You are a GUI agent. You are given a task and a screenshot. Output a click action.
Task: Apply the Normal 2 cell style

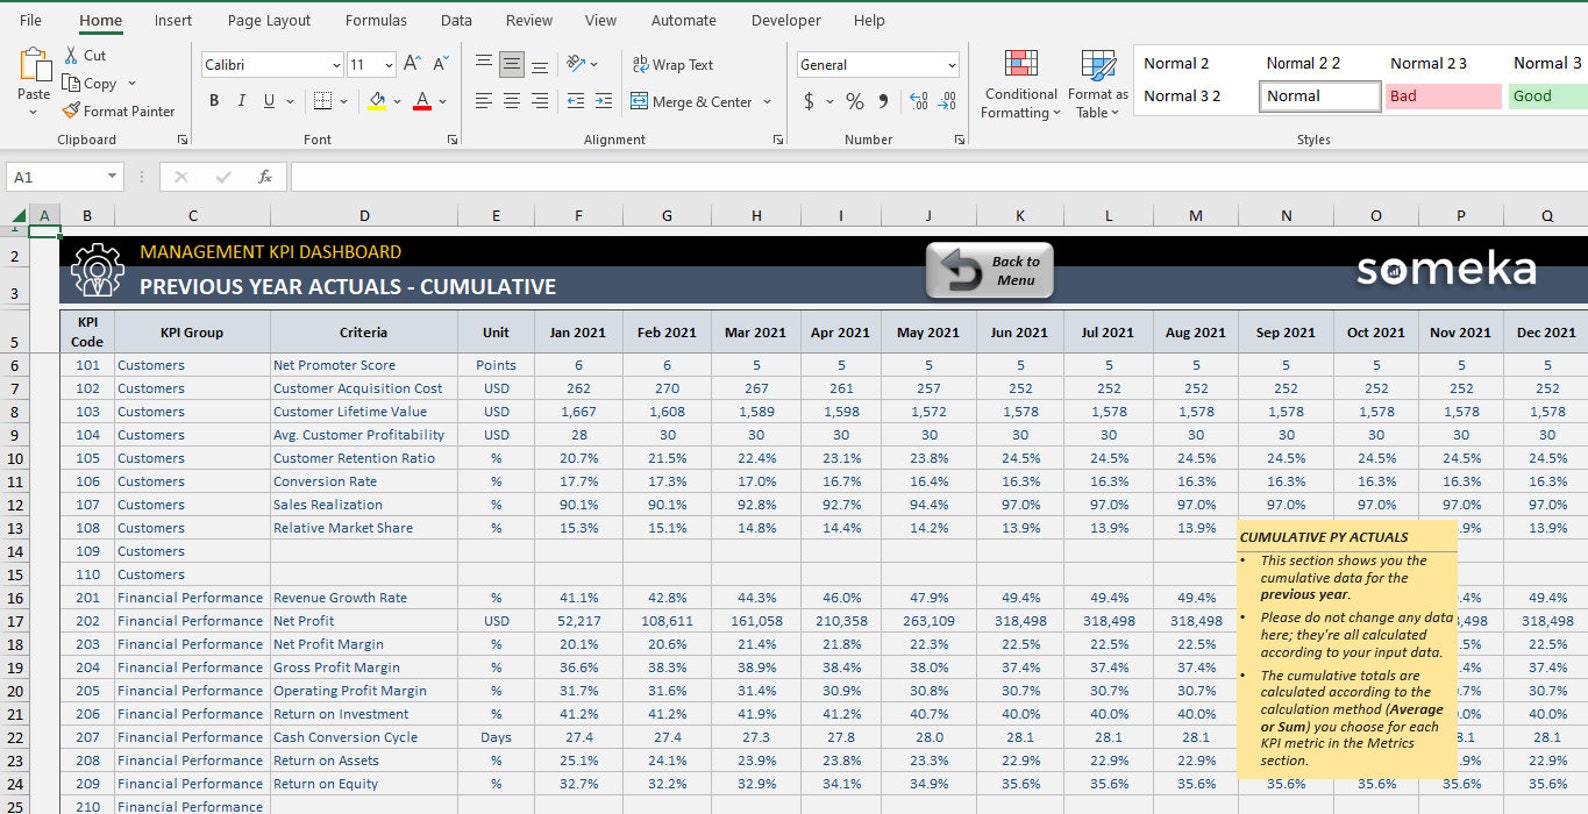coord(1176,64)
